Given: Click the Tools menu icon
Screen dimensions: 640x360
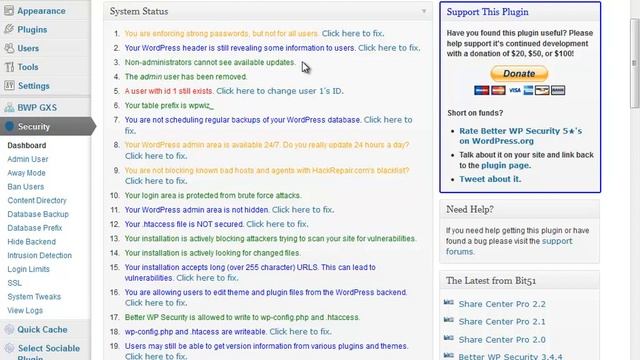Looking at the screenshot, I should [9, 67].
